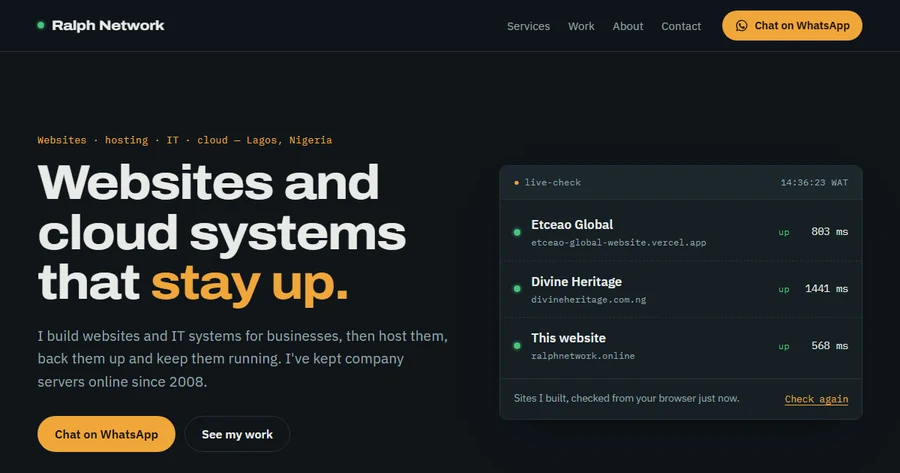900x473 pixels.
Task: Click etceao-global-website.vercel.app URL text
Action: tap(618, 243)
